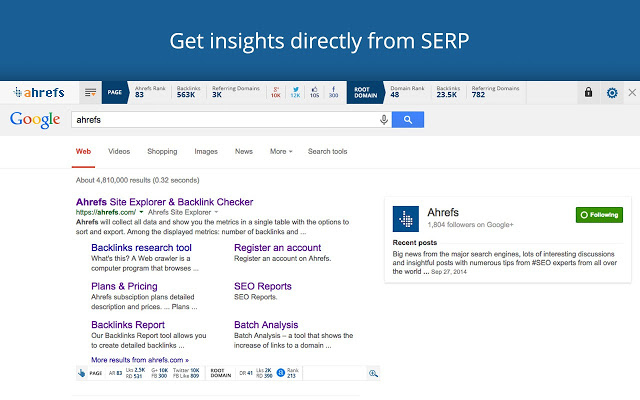Click the Recent posts snippet text

point(504,262)
